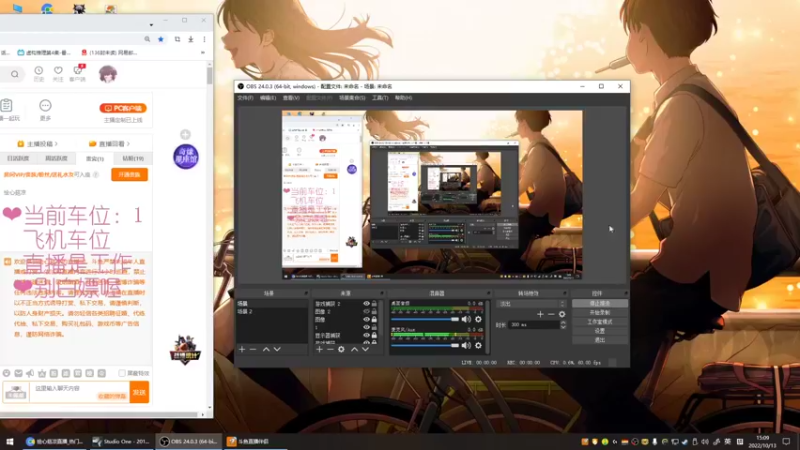The image size is (800, 450).
Task: Toggle visibility of source named 1
Action: click(366, 327)
